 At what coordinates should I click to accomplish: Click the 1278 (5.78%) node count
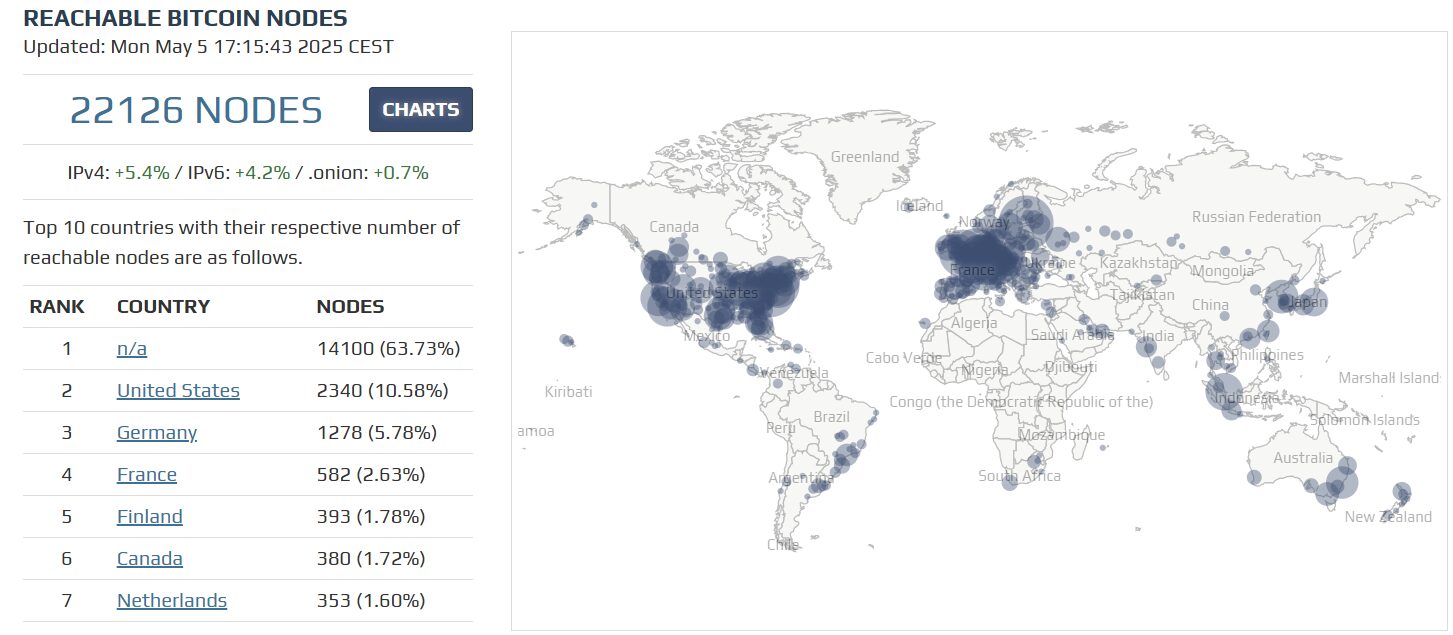tap(376, 433)
